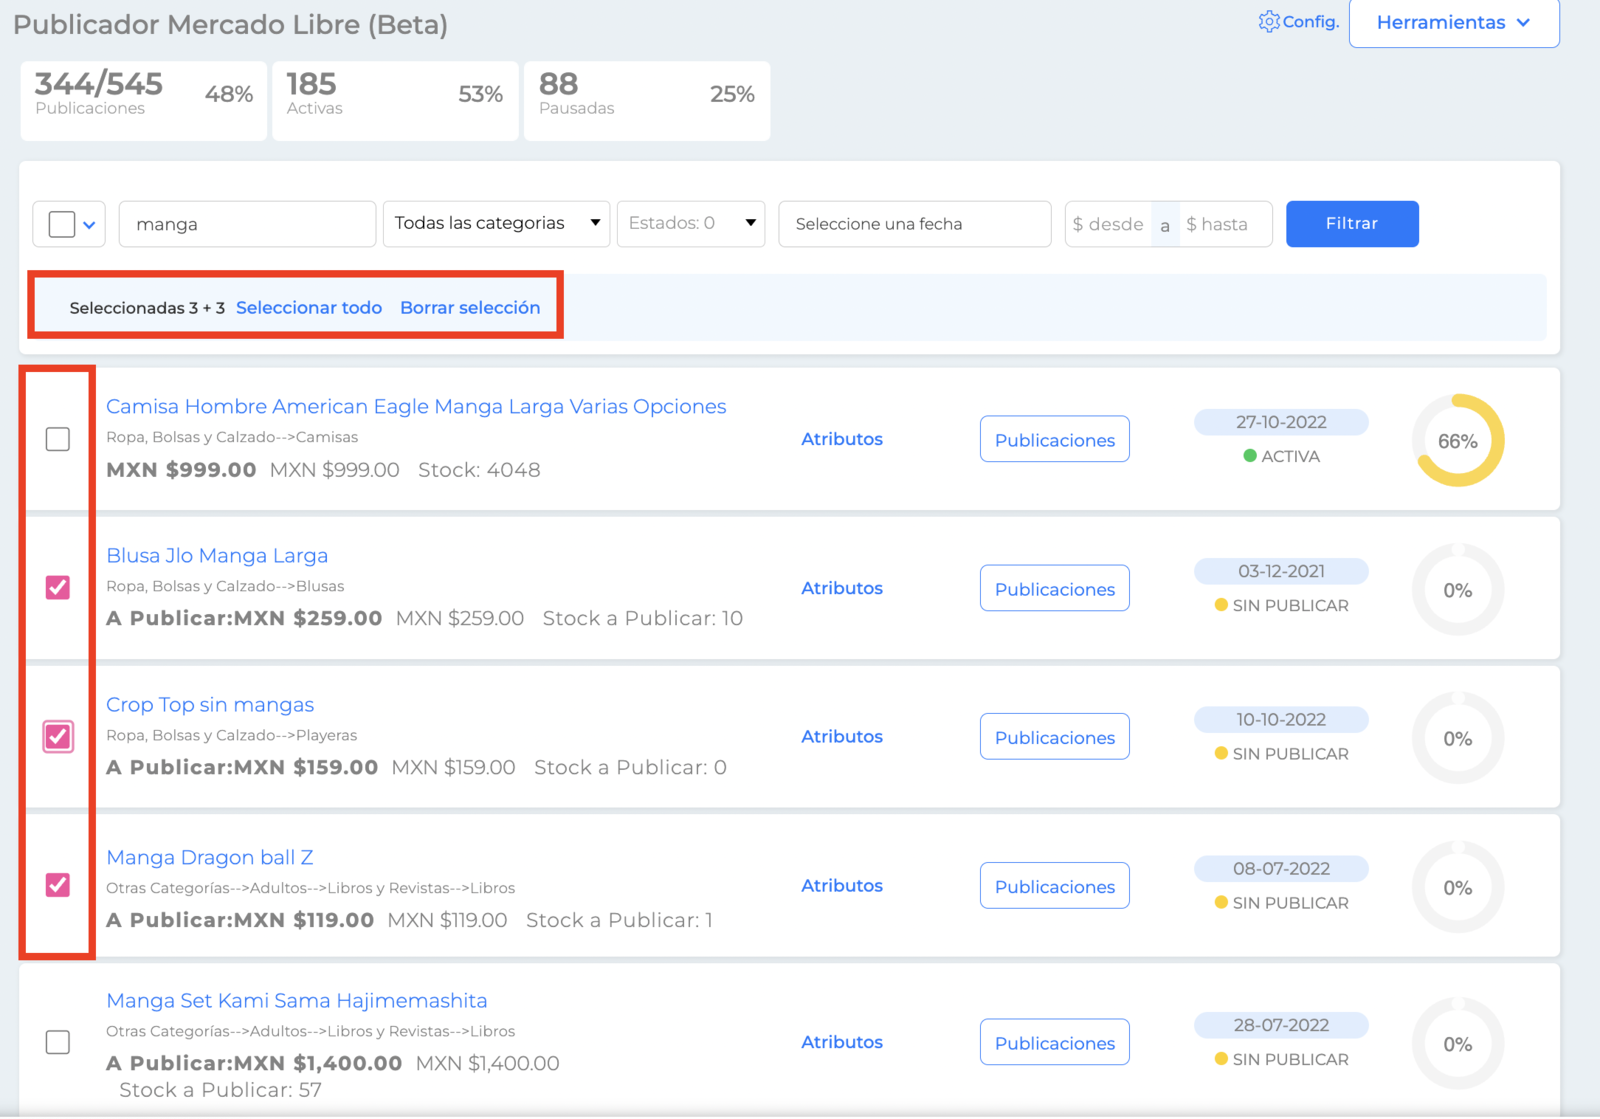Open the Config gear settings

pos(1298,22)
